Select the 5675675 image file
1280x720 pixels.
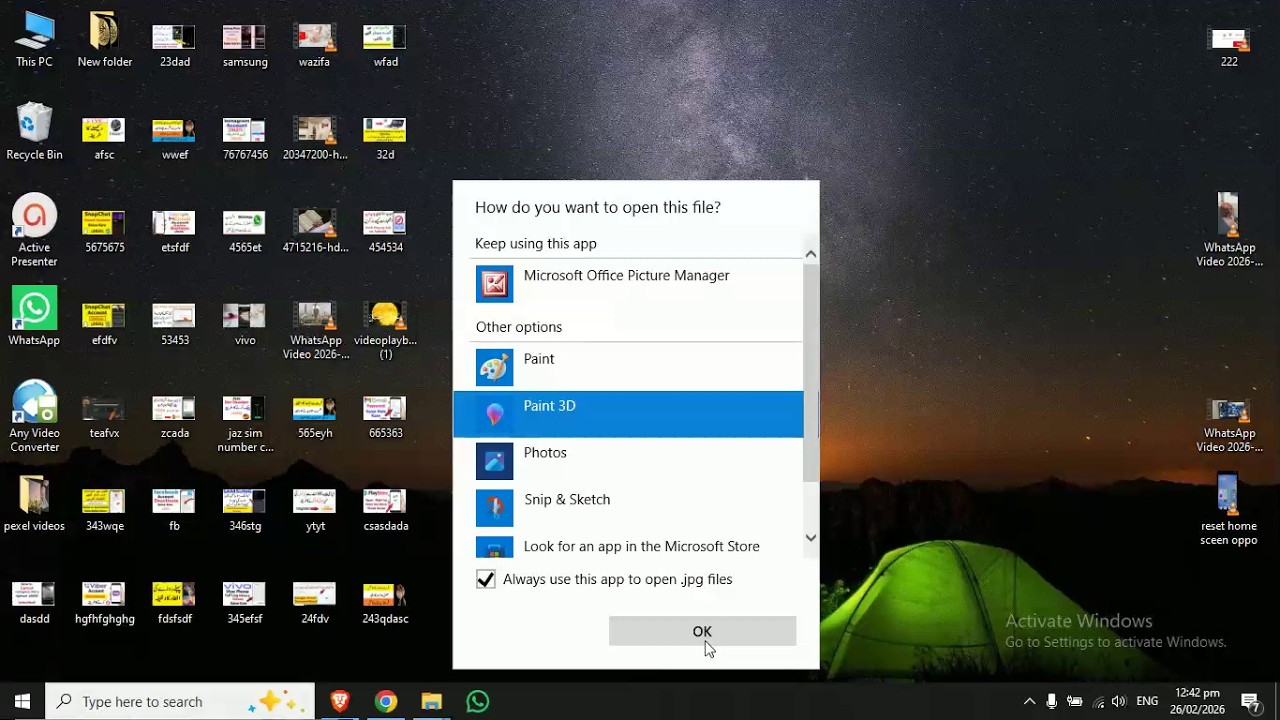click(104, 231)
